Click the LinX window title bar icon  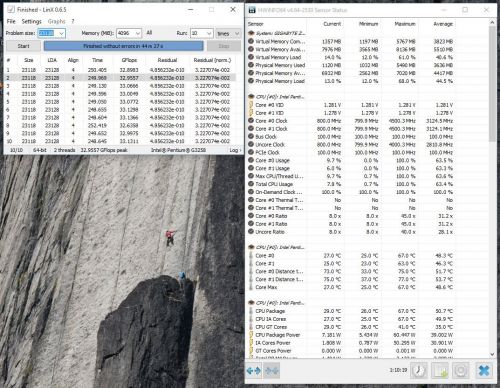(x=11, y=9)
